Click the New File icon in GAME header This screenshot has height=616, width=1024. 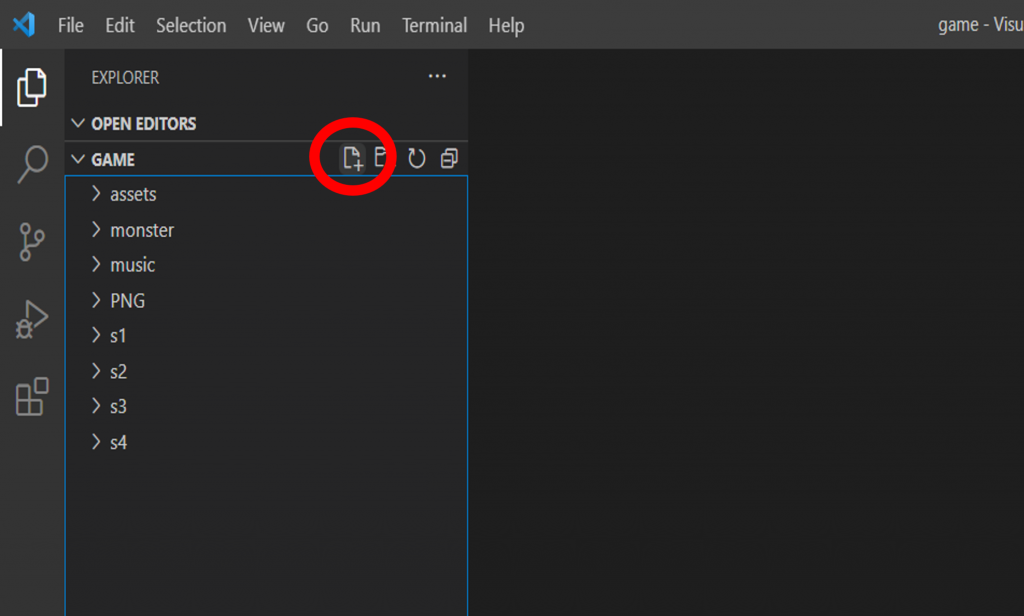point(353,159)
